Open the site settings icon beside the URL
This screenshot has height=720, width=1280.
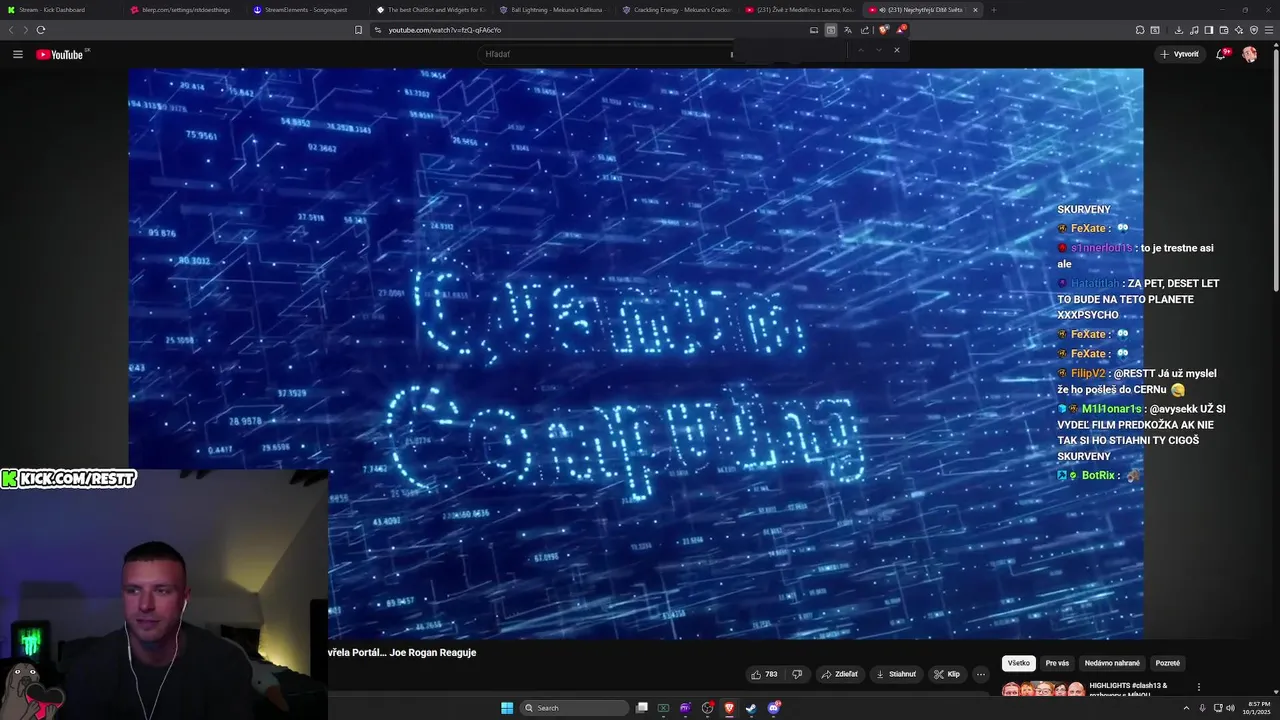pos(377,30)
